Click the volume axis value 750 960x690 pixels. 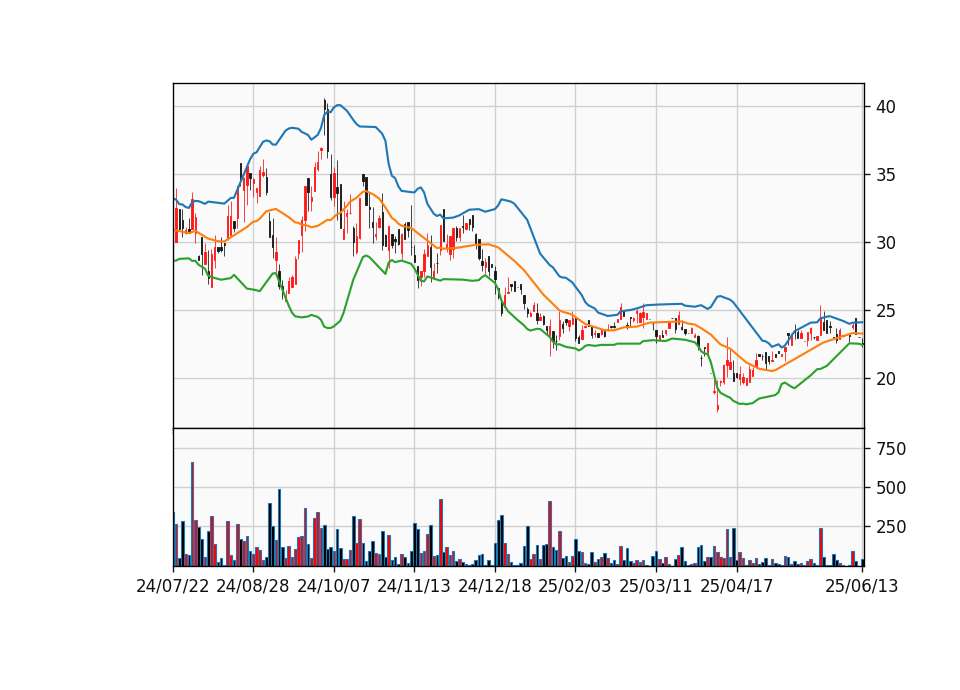coord(891,449)
